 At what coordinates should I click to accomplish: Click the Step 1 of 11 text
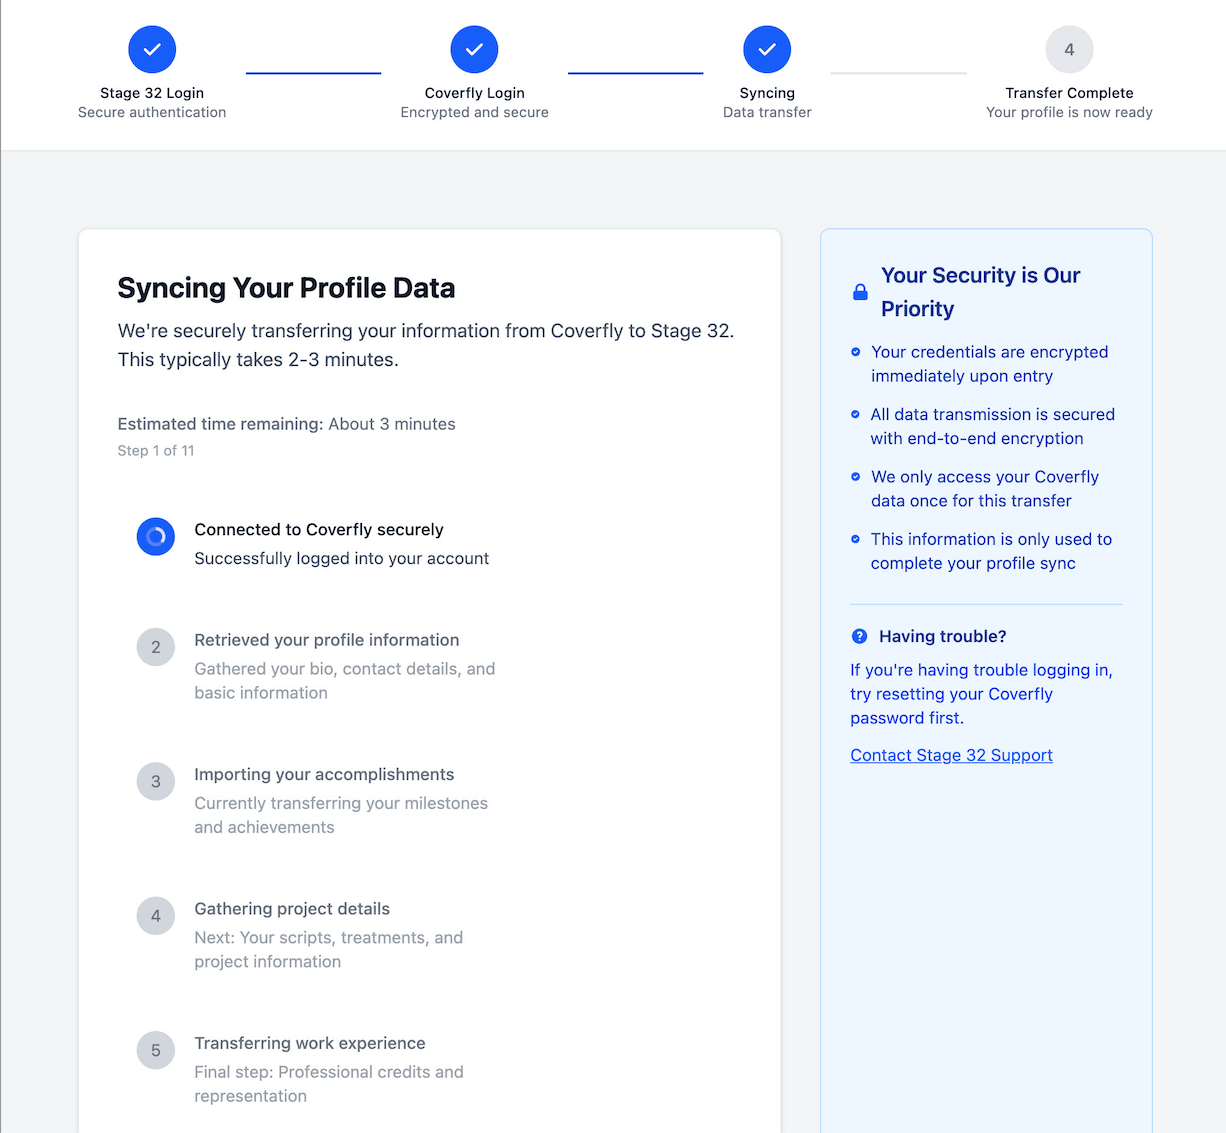(156, 451)
